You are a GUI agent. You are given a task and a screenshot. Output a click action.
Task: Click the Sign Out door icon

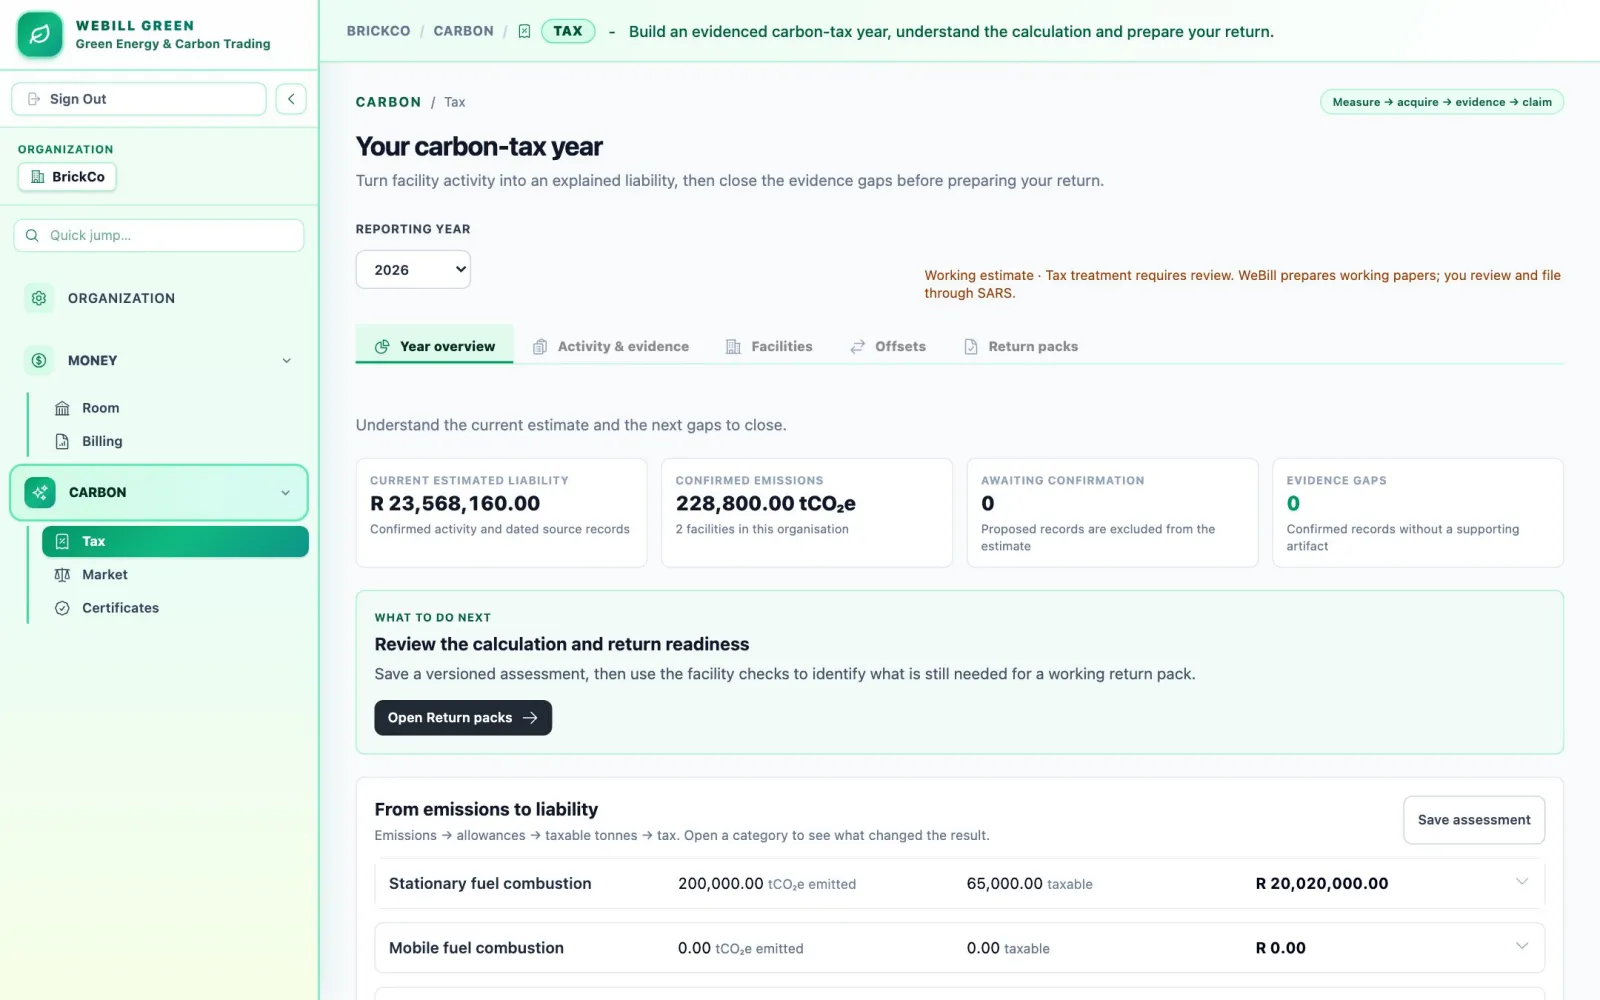tap(34, 99)
